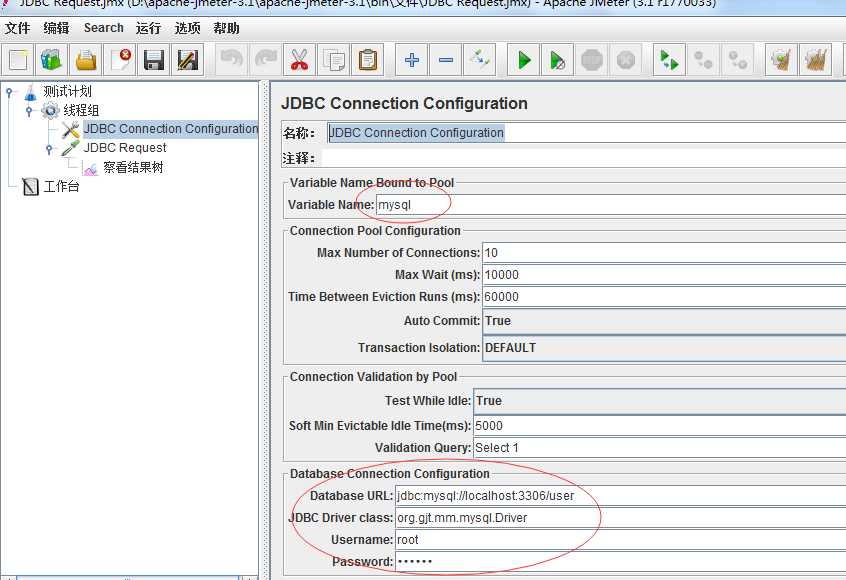Collapse all nodes with minus icon

[x=446, y=60]
